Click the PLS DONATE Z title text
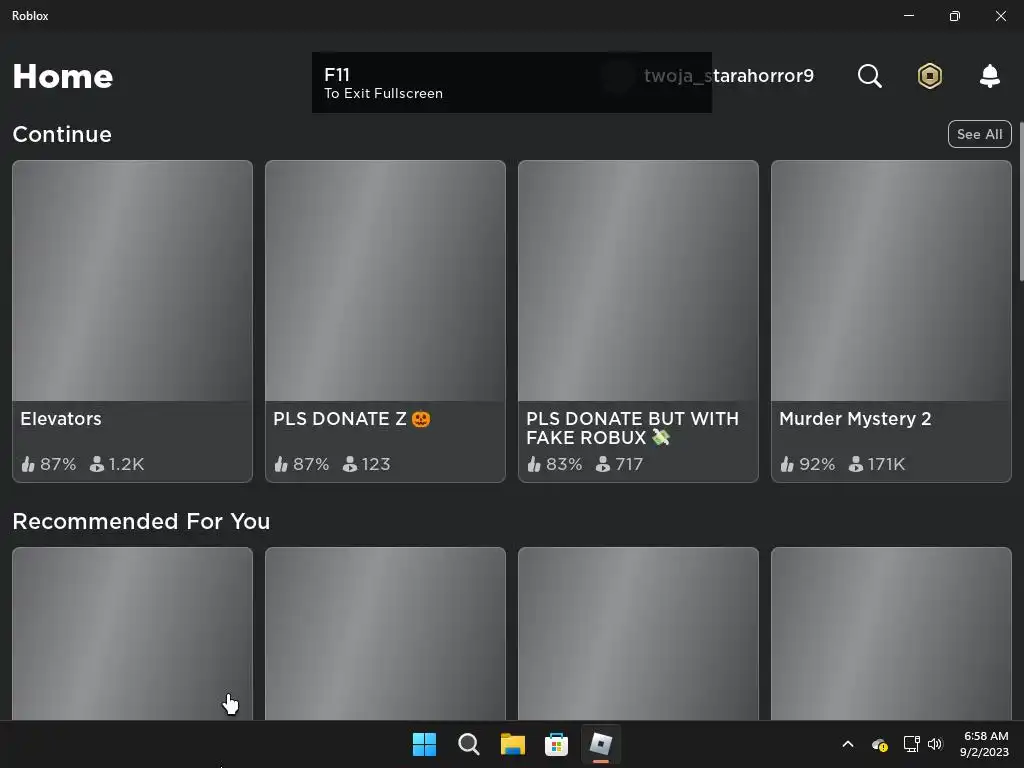 point(351,419)
